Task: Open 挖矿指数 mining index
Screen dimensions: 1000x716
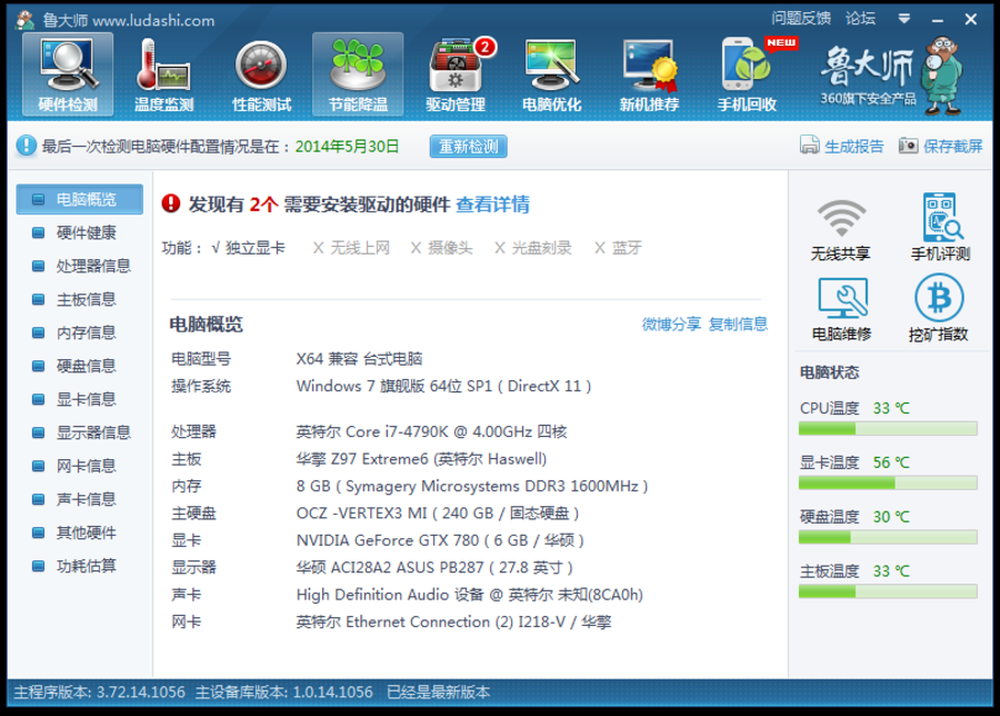Action: click(x=939, y=309)
